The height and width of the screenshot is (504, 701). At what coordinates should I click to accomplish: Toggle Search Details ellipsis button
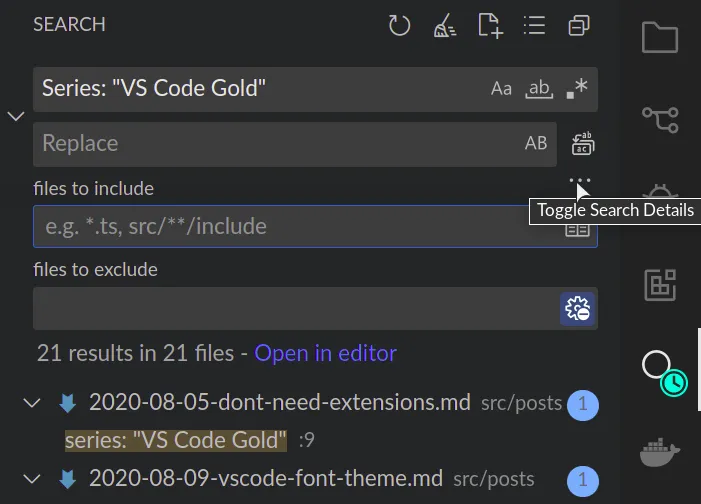coord(580,180)
